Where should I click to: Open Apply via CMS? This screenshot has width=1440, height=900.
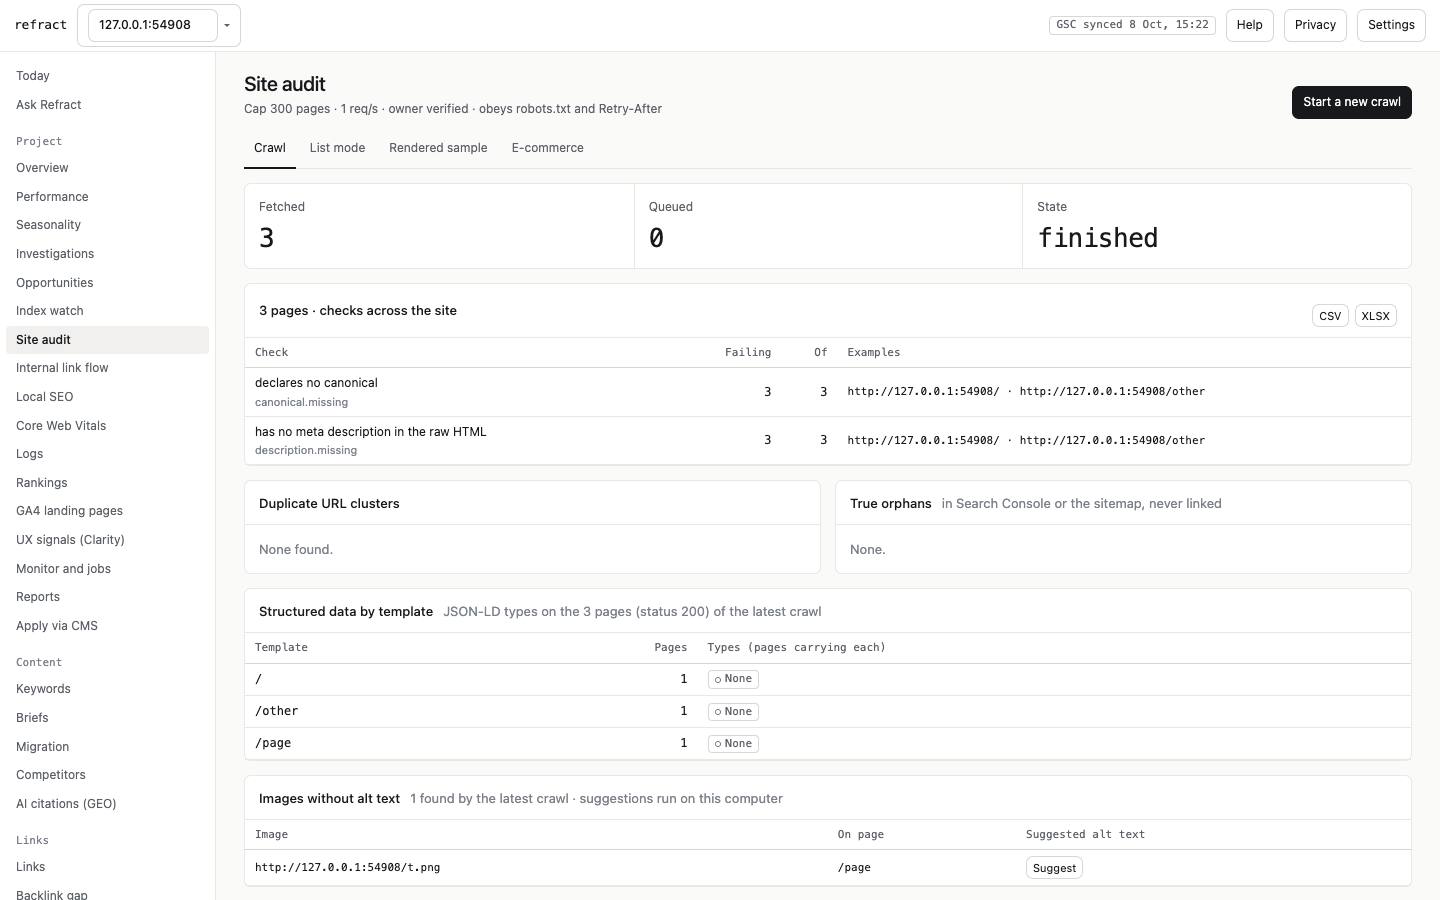[x=107, y=626]
